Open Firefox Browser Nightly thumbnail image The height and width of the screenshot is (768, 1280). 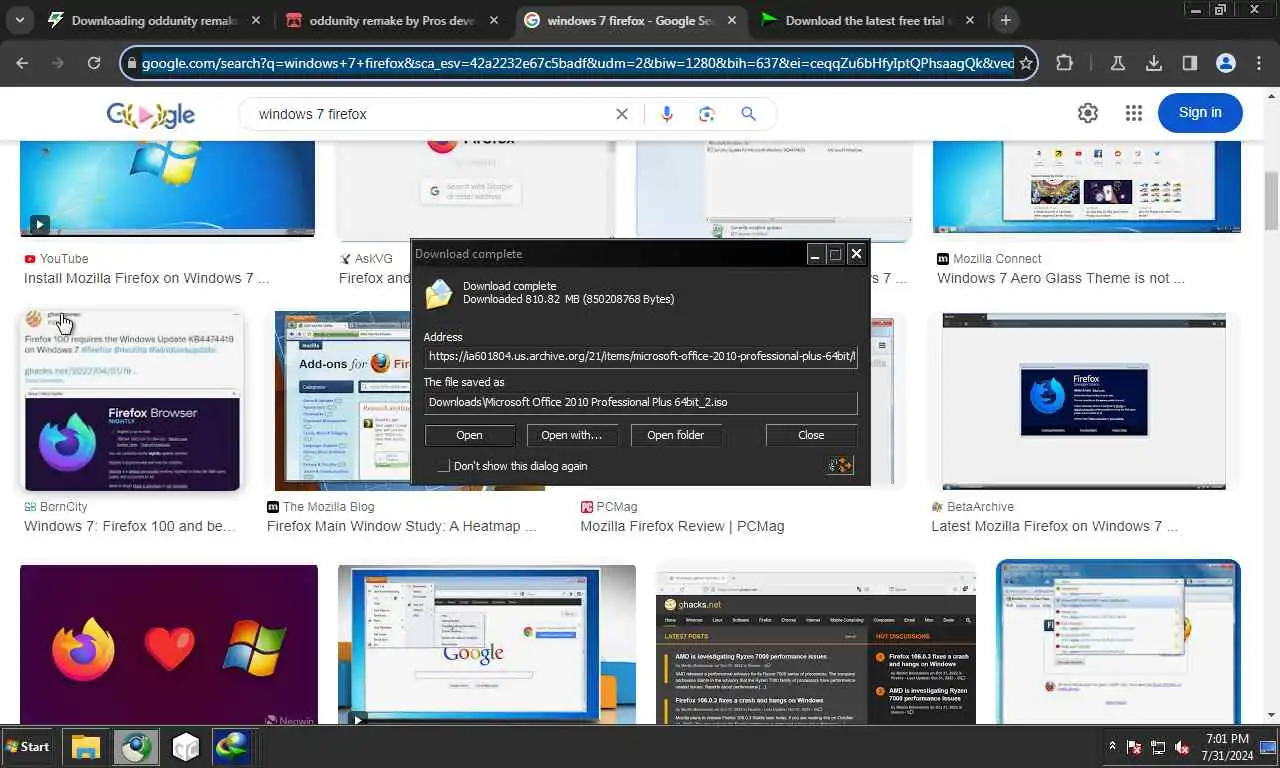pos(132,401)
